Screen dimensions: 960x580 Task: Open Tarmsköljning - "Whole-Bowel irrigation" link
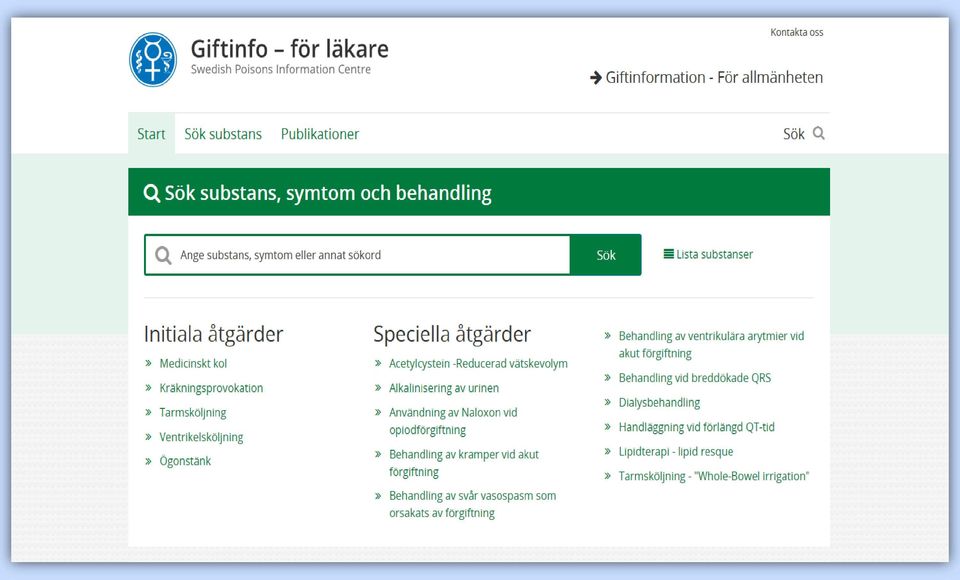(713, 476)
